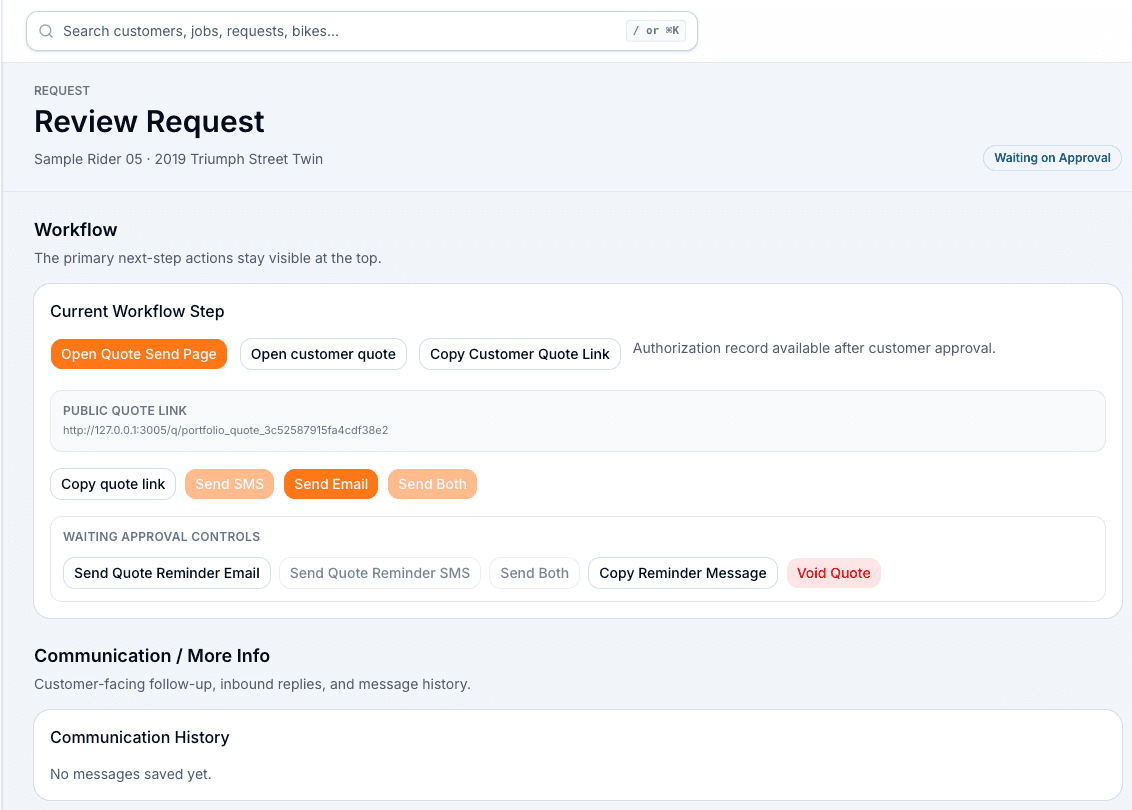Copy Customer Quote Link
The width and height of the screenshot is (1132, 810).
click(x=520, y=354)
